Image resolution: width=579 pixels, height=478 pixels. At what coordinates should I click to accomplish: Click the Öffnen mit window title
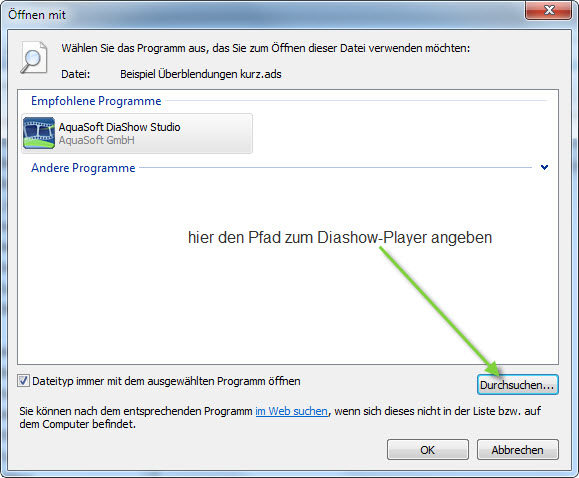pyautogui.click(x=37, y=15)
